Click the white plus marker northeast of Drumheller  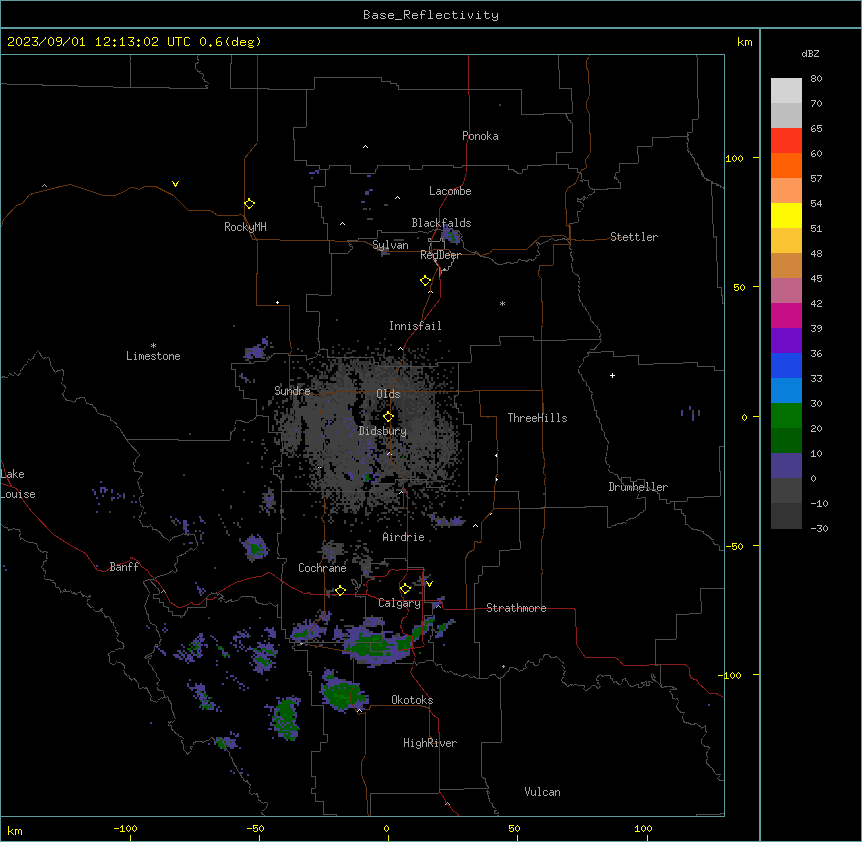pos(612,375)
